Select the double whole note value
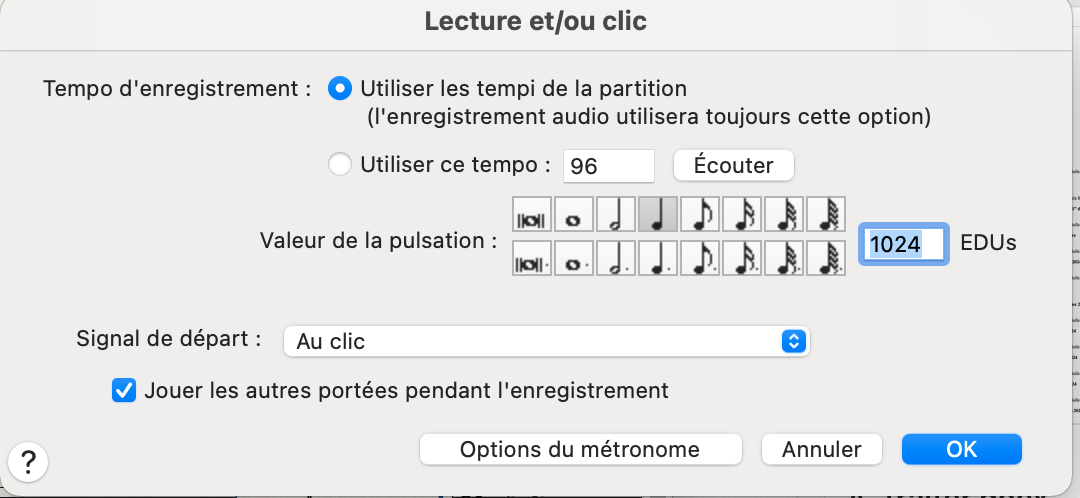Image resolution: width=1080 pixels, height=498 pixels. [x=532, y=215]
